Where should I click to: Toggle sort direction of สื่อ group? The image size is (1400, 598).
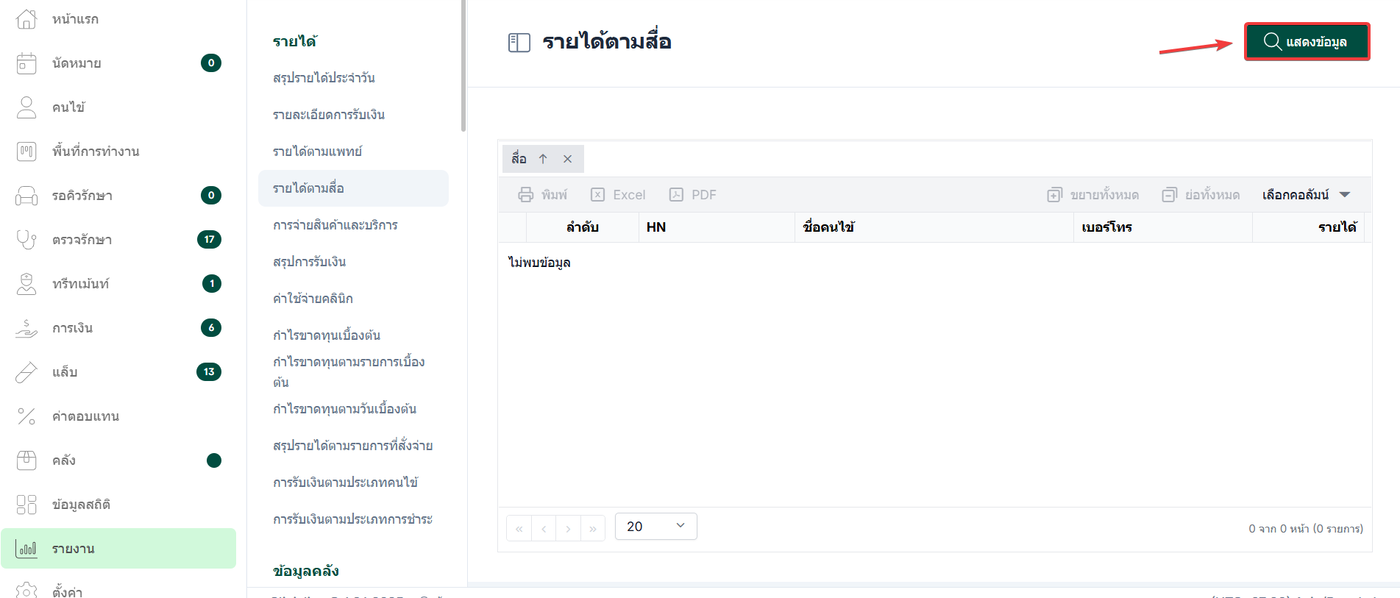point(543,158)
